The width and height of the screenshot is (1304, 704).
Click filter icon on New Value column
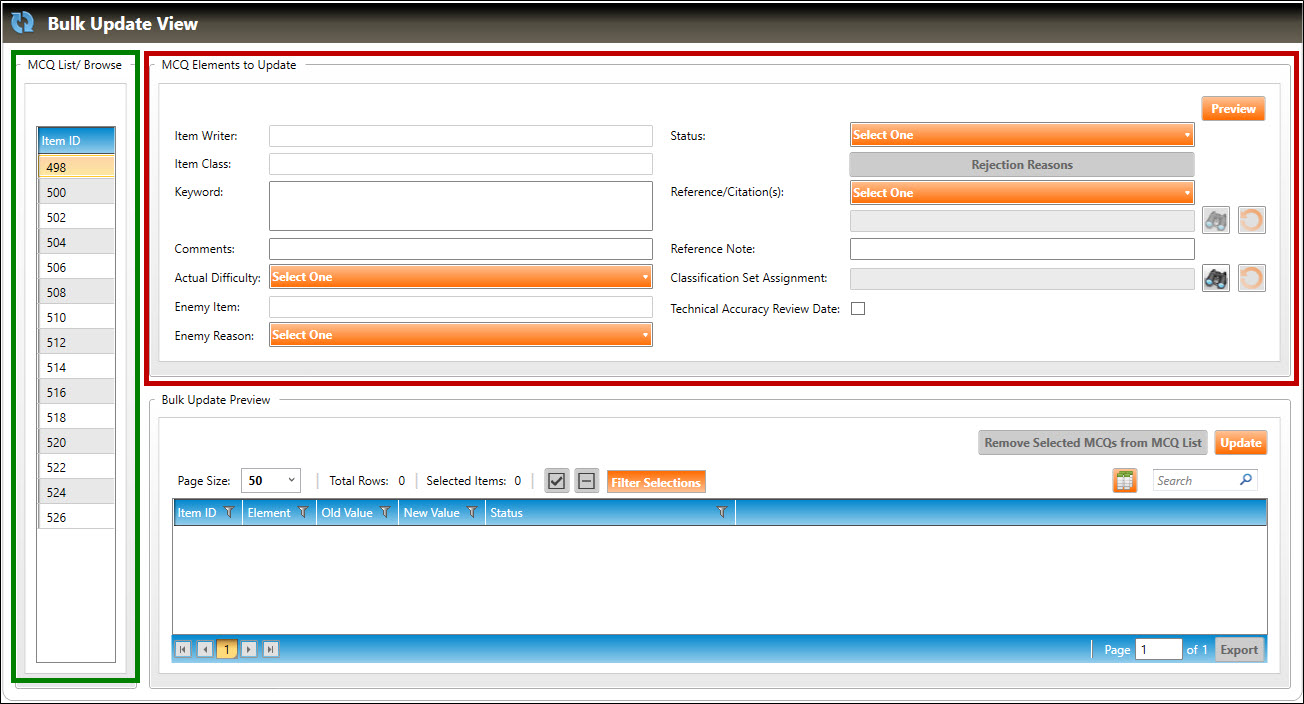pyautogui.click(x=472, y=513)
